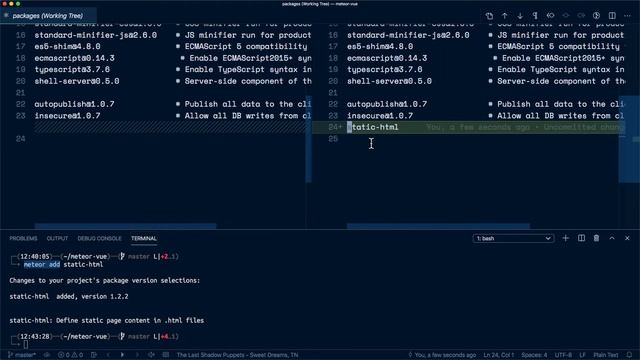This screenshot has width=640, height=360.
Task: Open errors and warnings count in status bar
Action: [70, 355]
